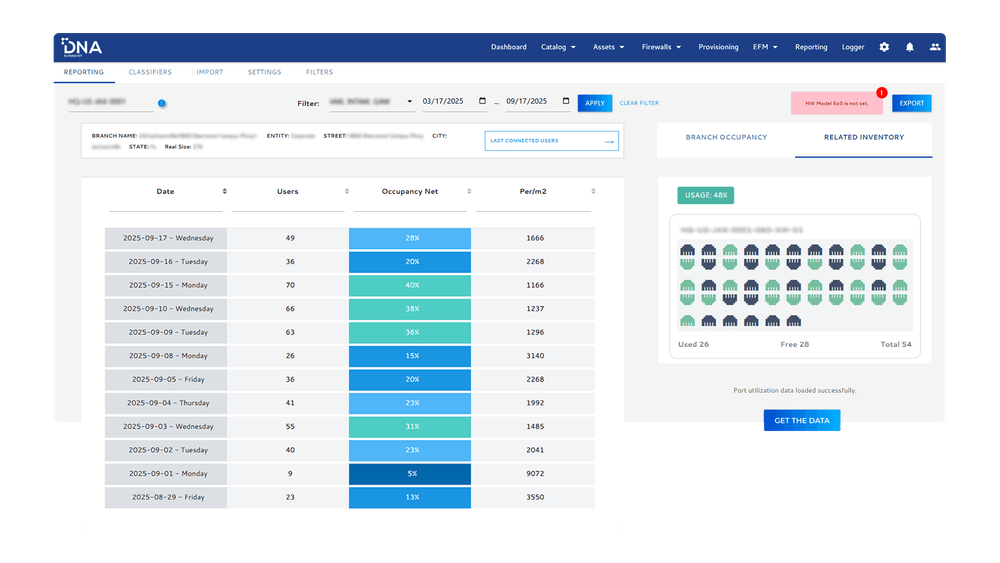Switch to the Branch Occupancy tab
The width and height of the screenshot is (1000, 563).
point(726,137)
